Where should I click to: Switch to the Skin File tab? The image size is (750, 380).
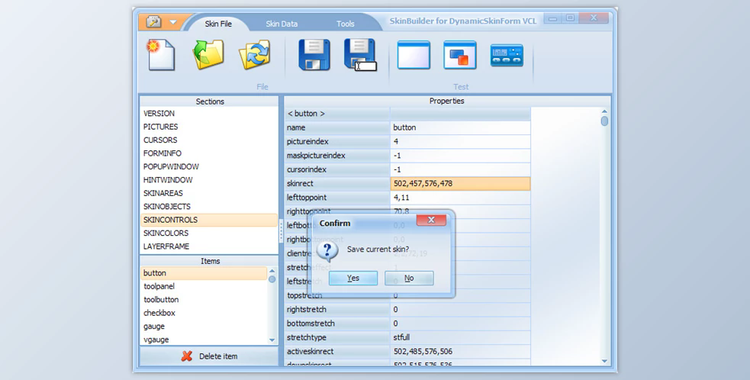click(x=218, y=23)
